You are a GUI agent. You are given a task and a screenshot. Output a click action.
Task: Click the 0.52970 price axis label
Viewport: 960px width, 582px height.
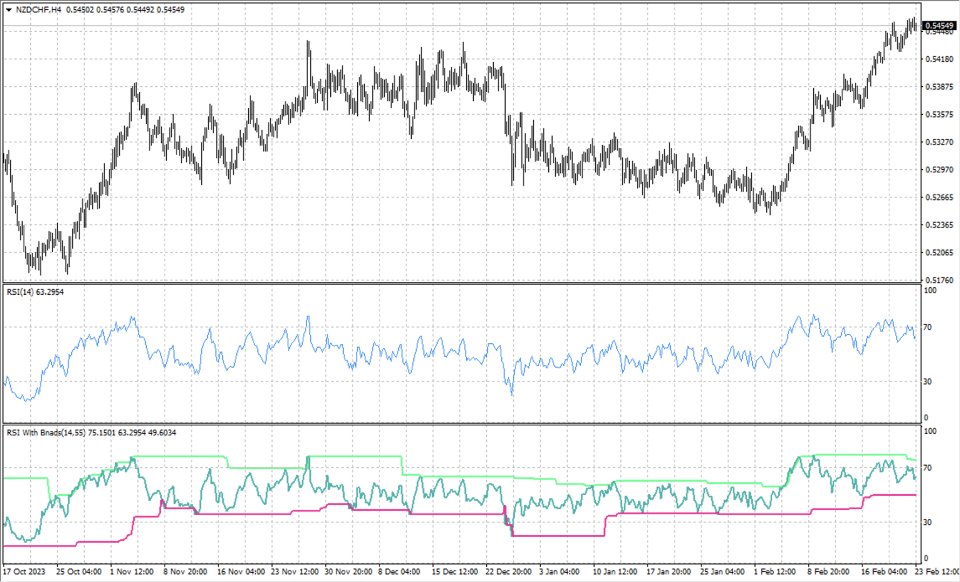[x=939, y=170]
